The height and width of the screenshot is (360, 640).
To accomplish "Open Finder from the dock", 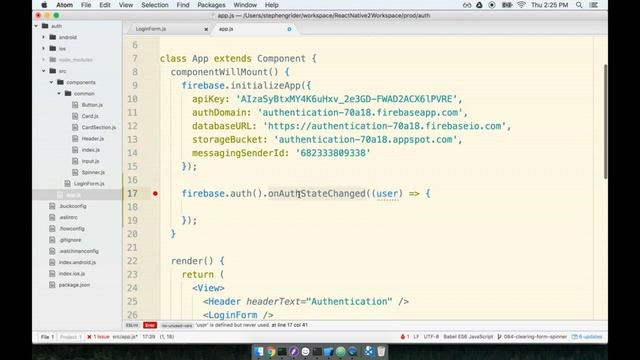I will [x=259, y=351].
